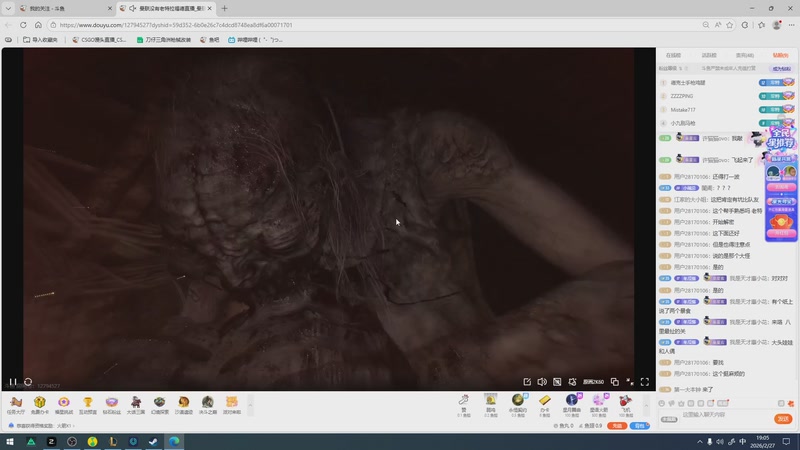Switch to the third leaderboard tab with (48)
Screen dimensions: 800x450
click(745, 55)
